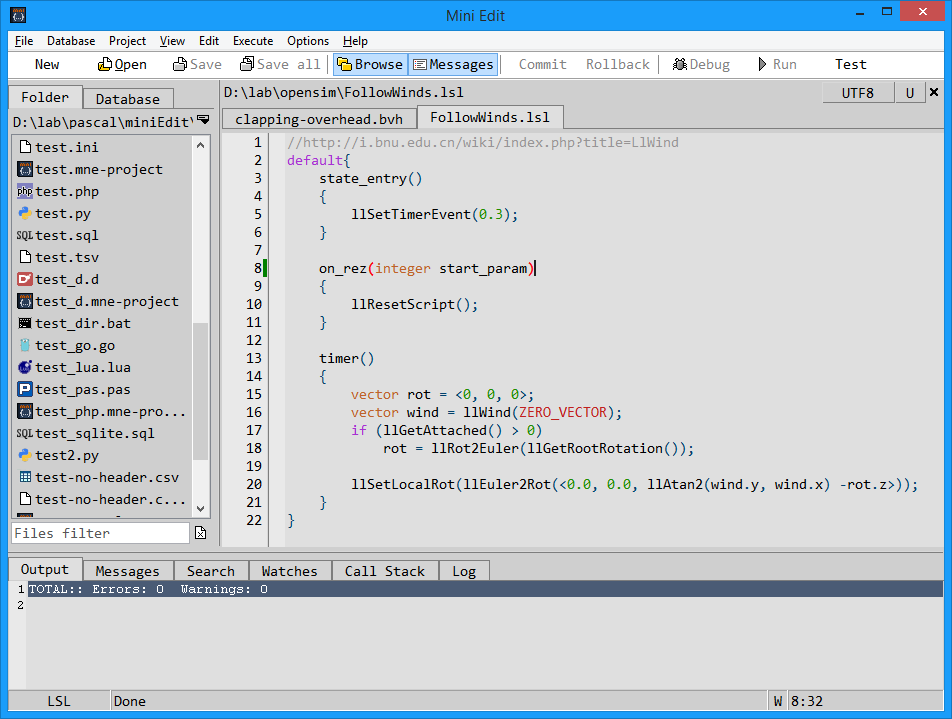
Task: Click the Debug bug icon
Action: 679,64
